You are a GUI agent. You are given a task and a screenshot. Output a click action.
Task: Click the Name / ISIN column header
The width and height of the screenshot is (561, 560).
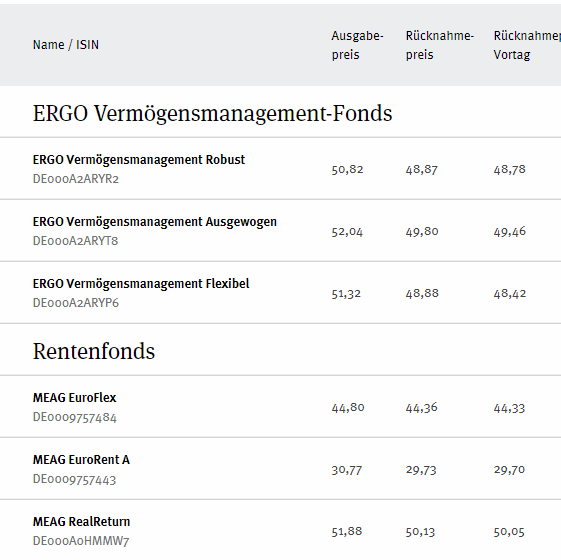pos(66,45)
